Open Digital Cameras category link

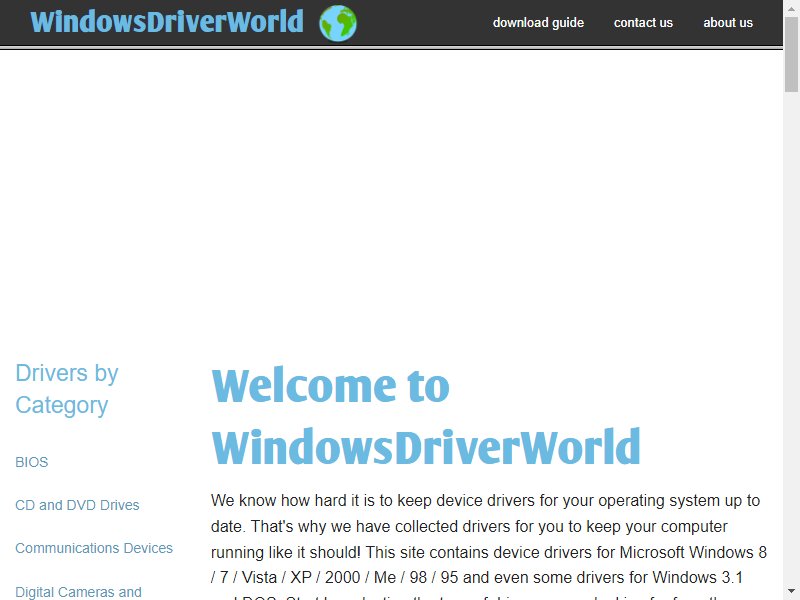pyautogui.click(x=79, y=592)
